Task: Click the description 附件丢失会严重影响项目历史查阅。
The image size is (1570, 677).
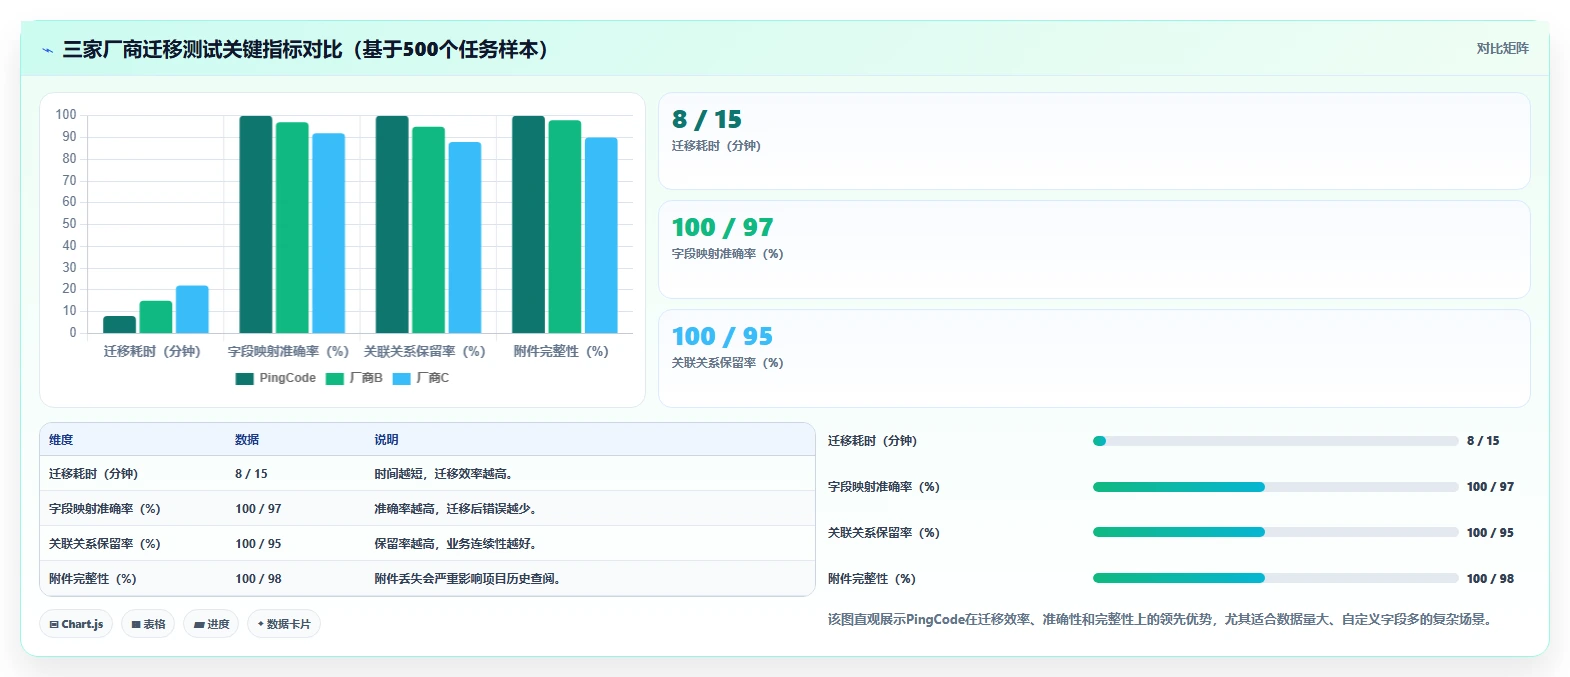Action: (x=469, y=579)
